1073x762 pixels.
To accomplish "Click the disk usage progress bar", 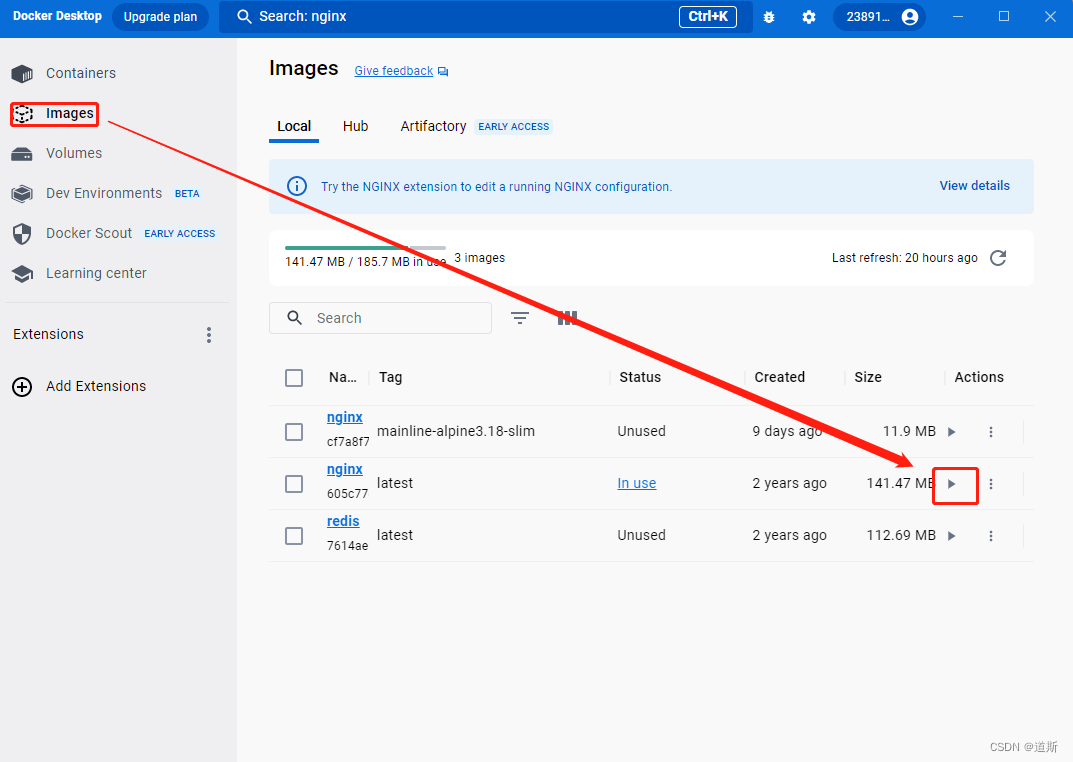I will tap(365, 248).
